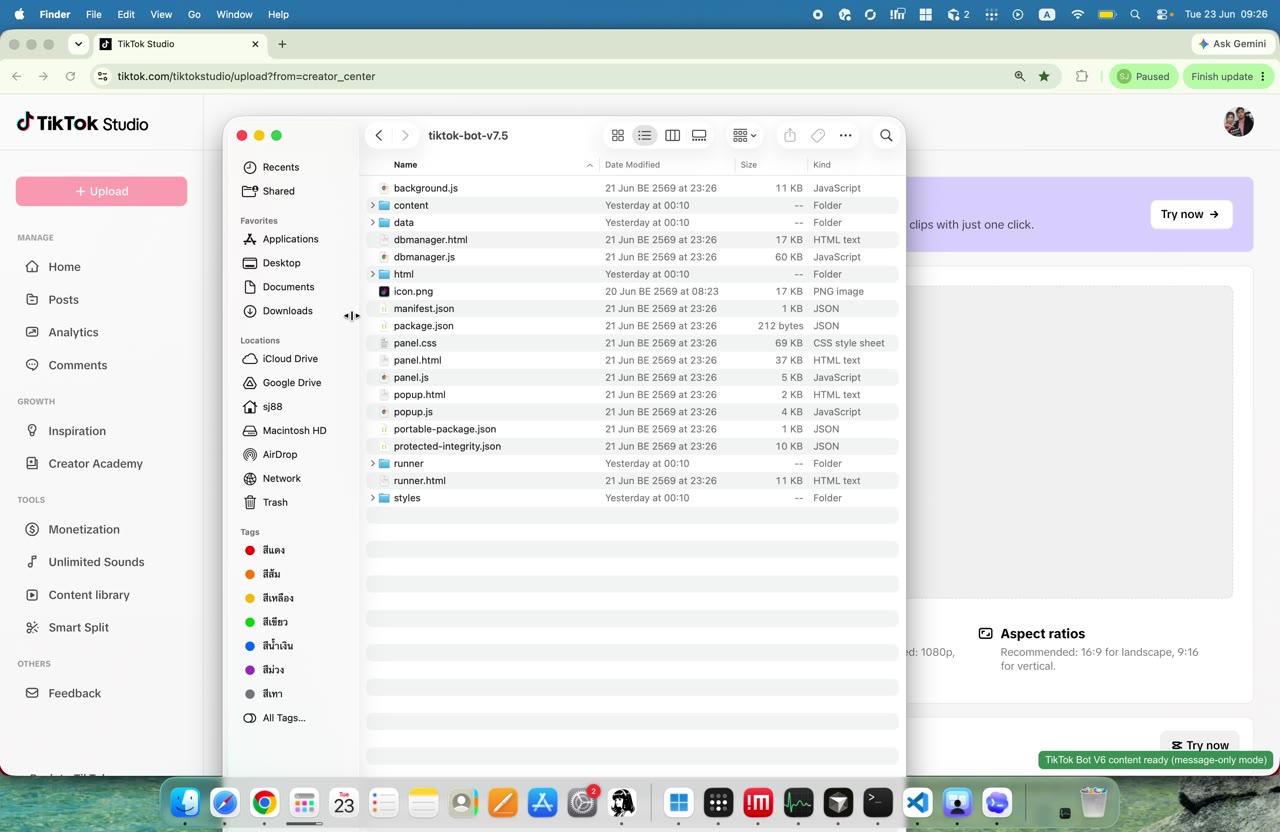Expand the runner folder disclosure triangle
This screenshot has height=832, width=1280.
pyautogui.click(x=373, y=464)
